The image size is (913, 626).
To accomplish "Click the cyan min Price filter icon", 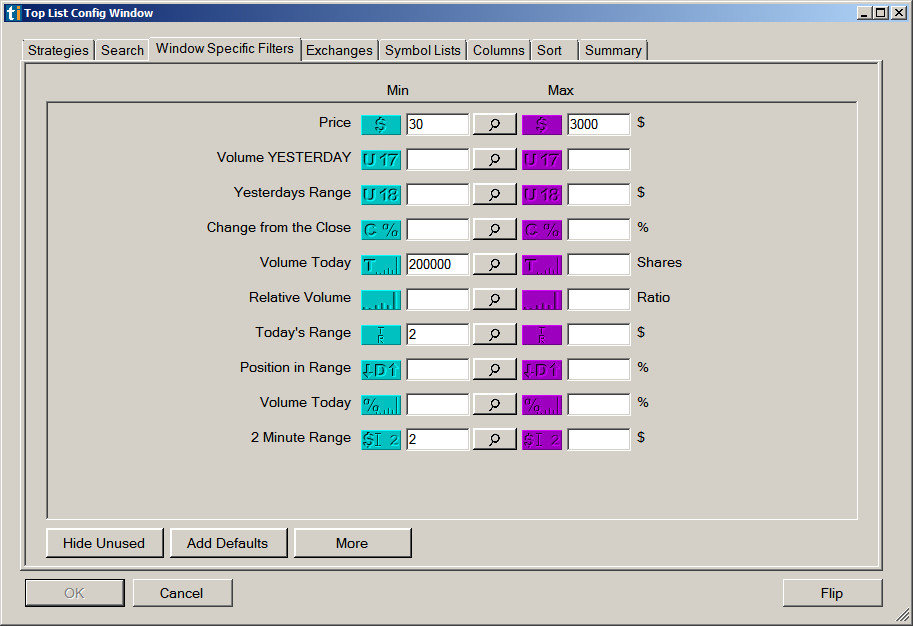I will coord(381,125).
